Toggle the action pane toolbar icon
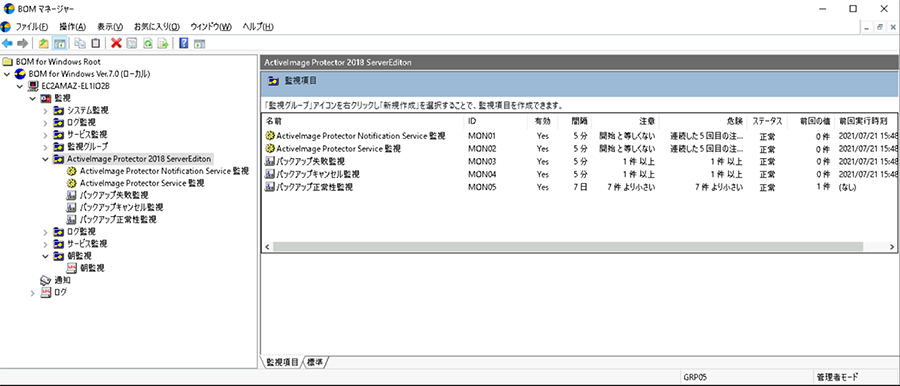 click(x=200, y=43)
